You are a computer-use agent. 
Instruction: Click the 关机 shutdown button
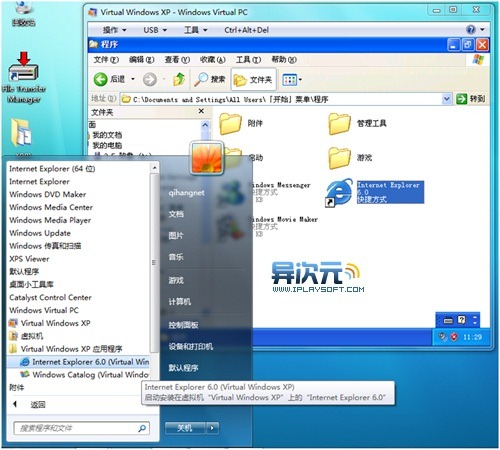coord(185,428)
